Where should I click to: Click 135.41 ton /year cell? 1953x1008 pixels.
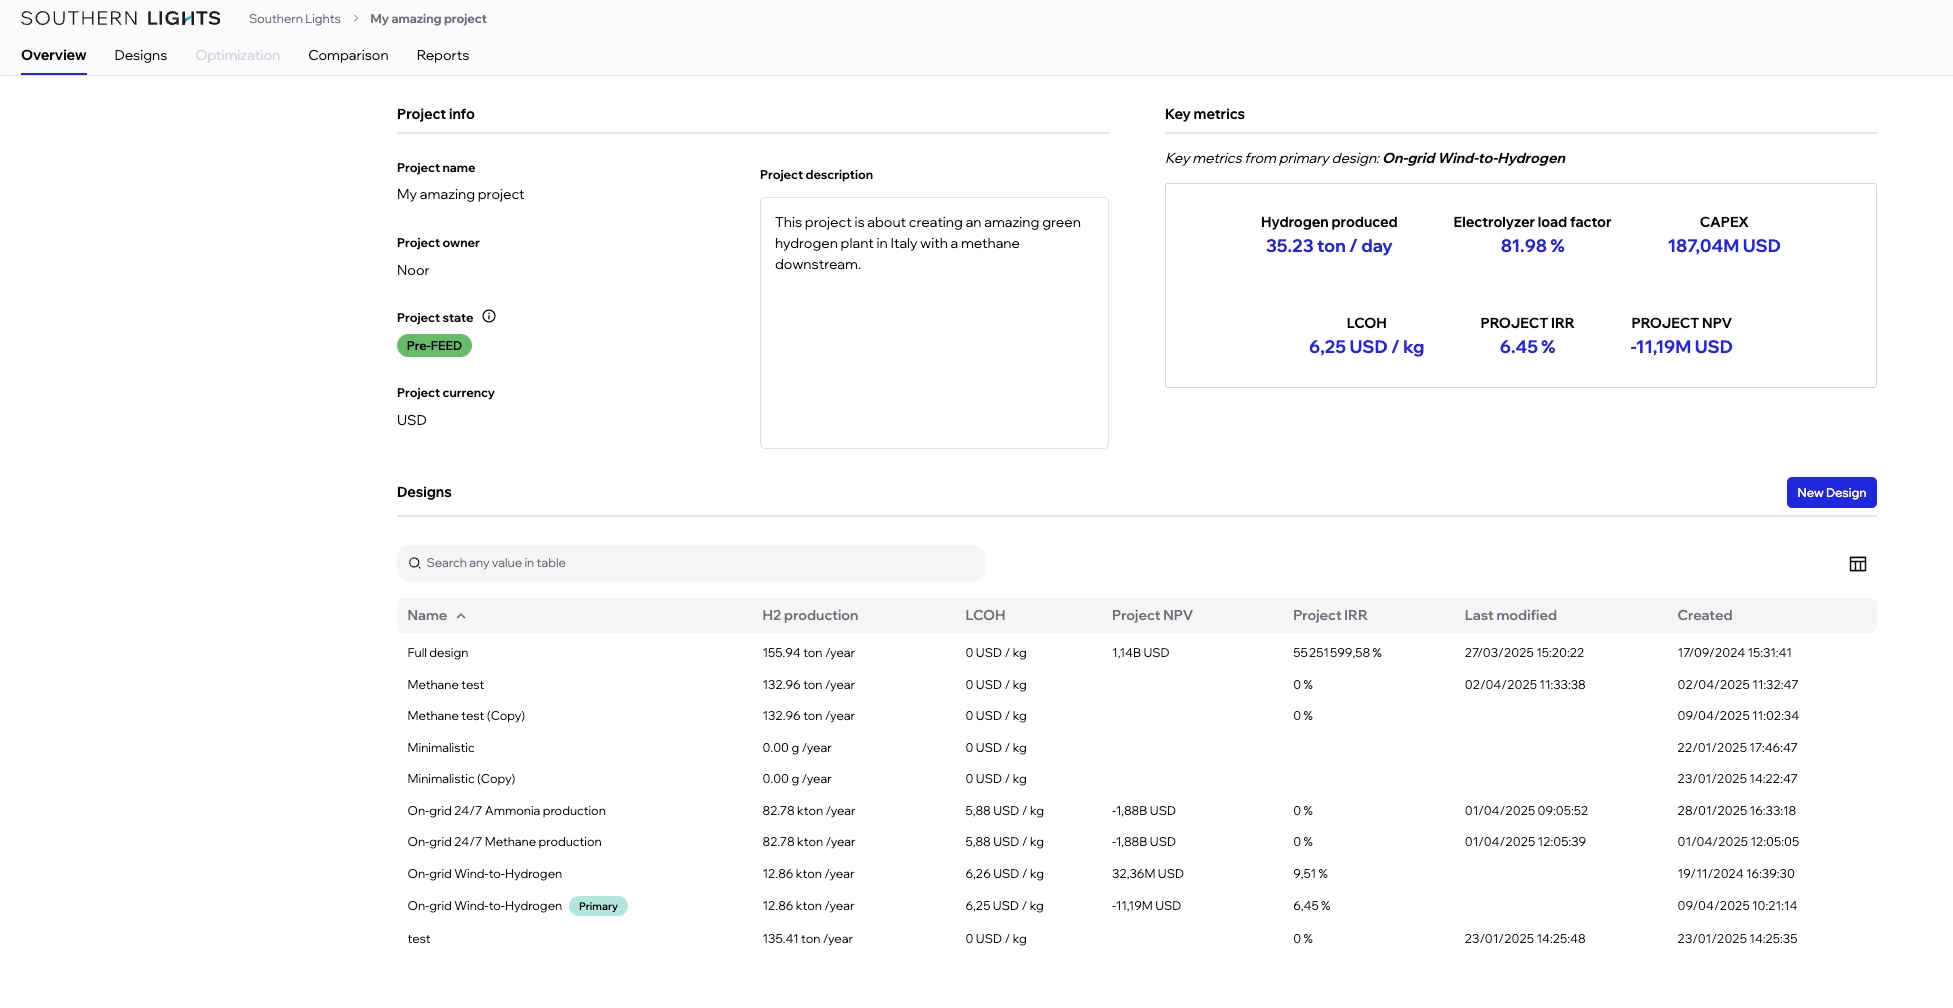[807, 939]
